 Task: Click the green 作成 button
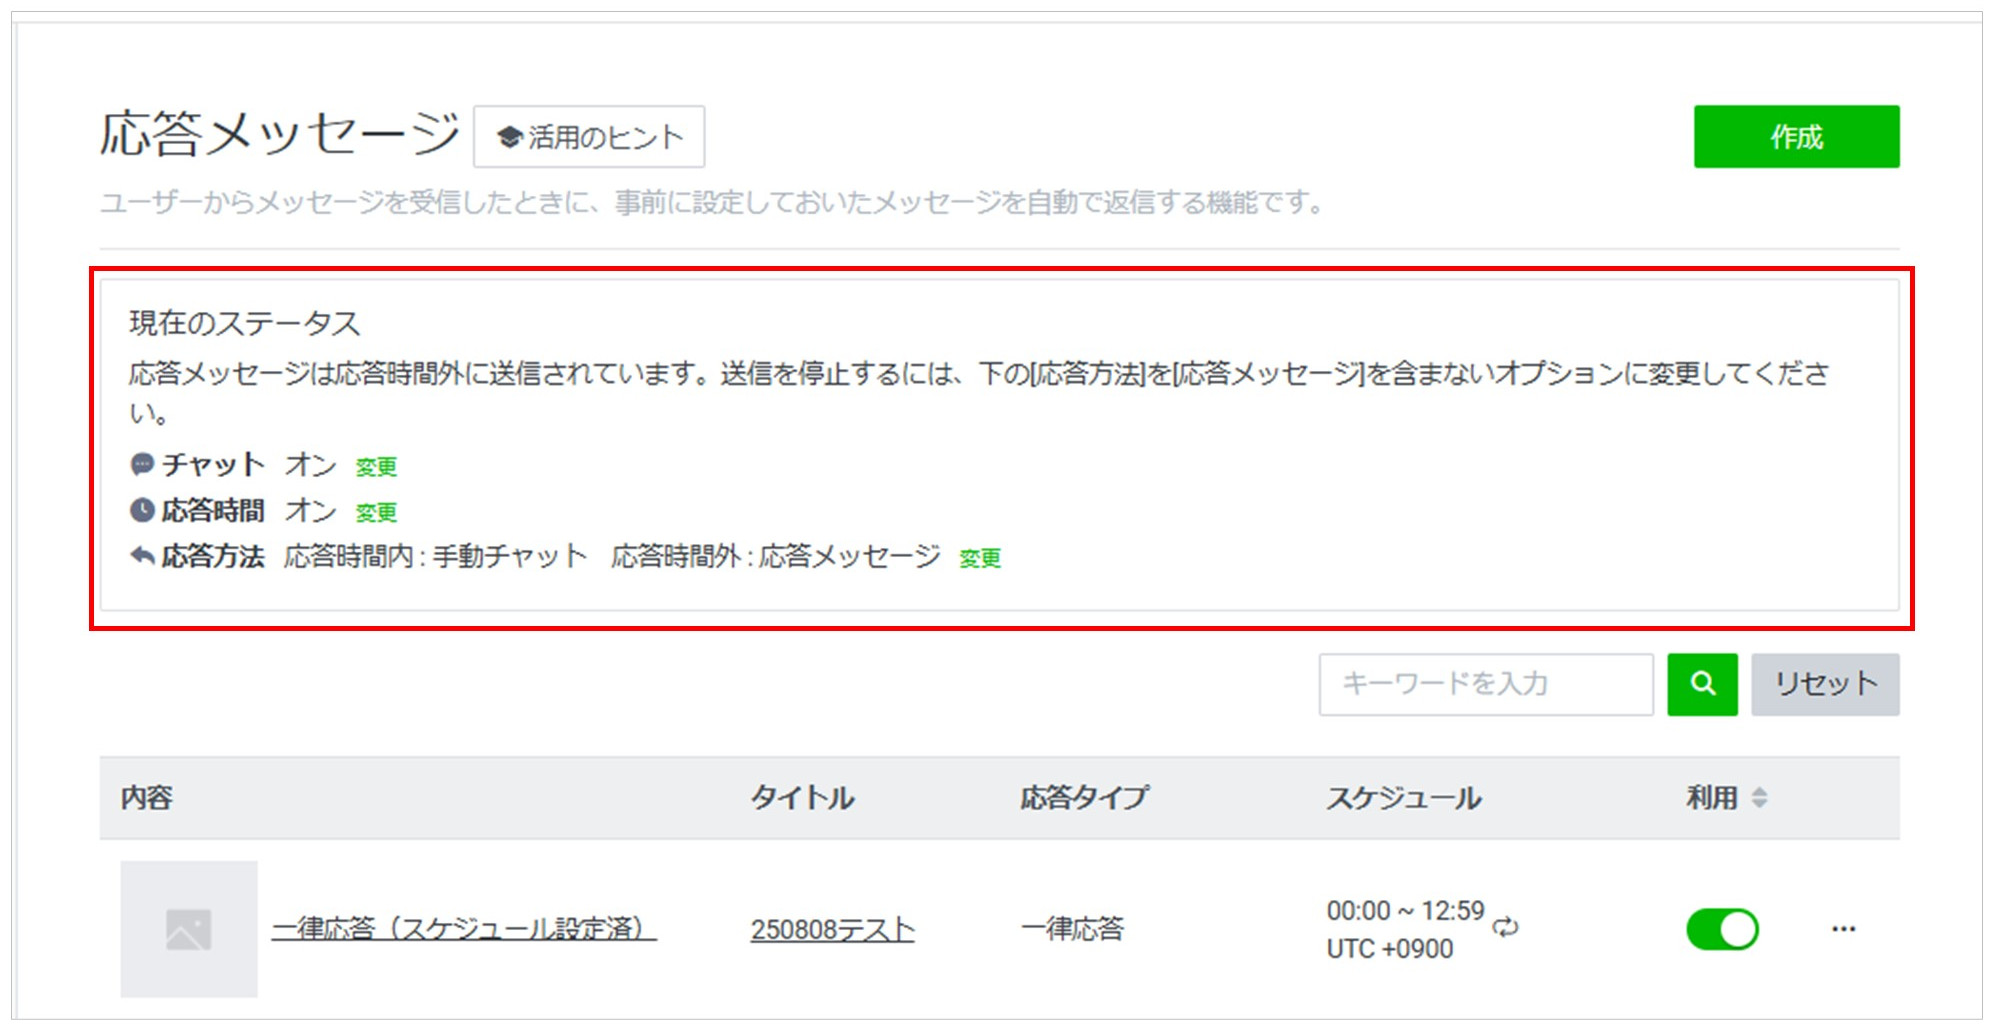pos(1795,138)
